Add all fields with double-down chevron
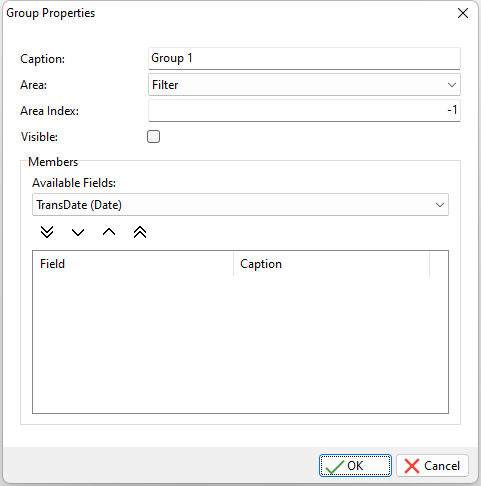The image size is (481, 486). [47, 232]
